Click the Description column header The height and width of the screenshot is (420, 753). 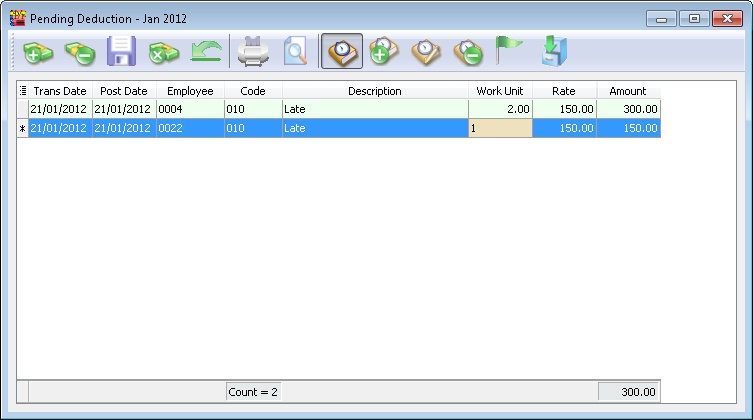[375, 91]
